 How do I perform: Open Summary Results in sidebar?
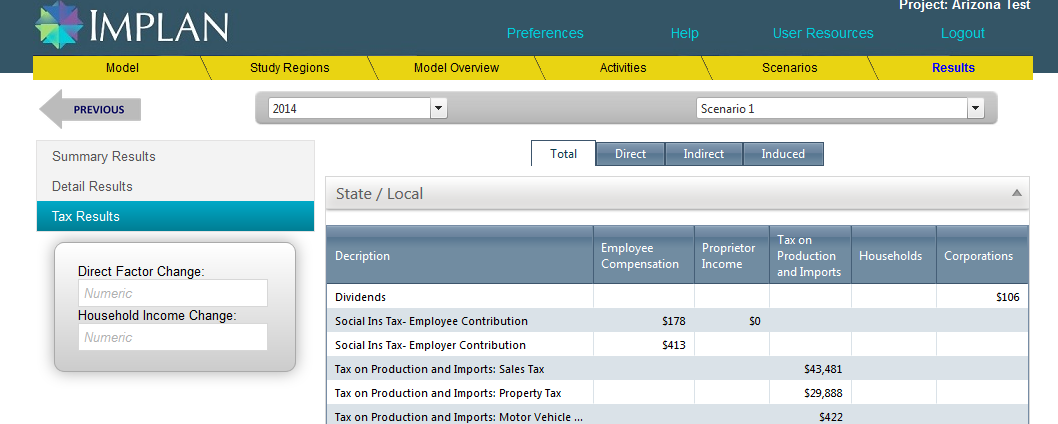point(104,156)
